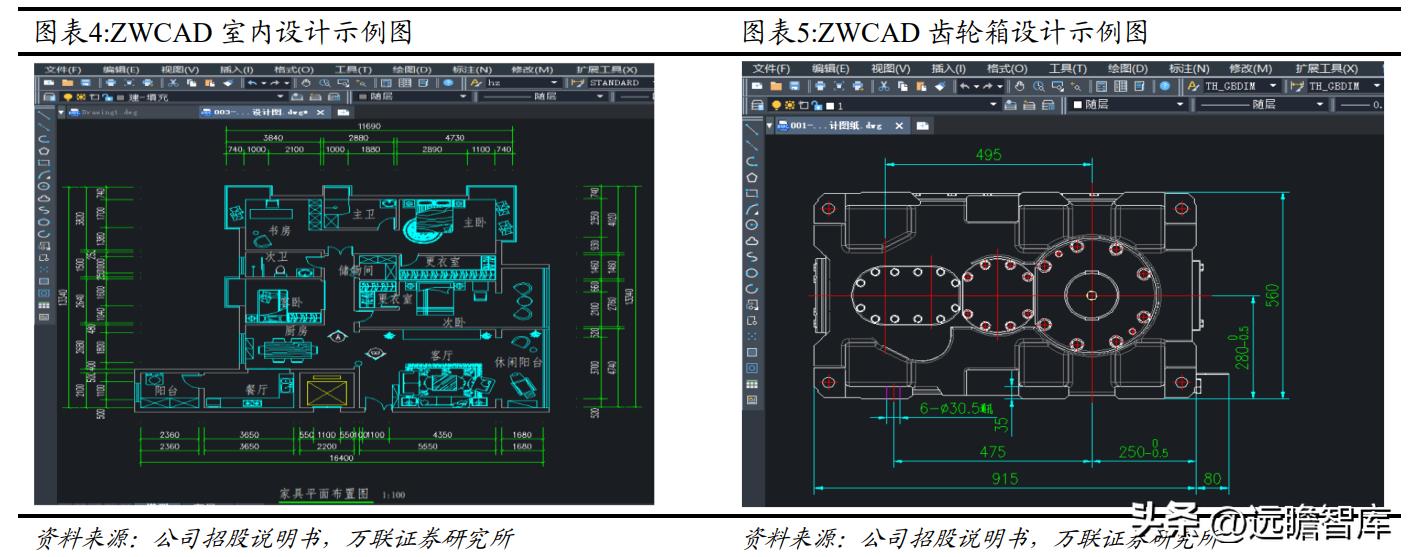Select Circle draw tool in gearbox window
Viewport: 1408px width, 557px height.
pos(753,226)
